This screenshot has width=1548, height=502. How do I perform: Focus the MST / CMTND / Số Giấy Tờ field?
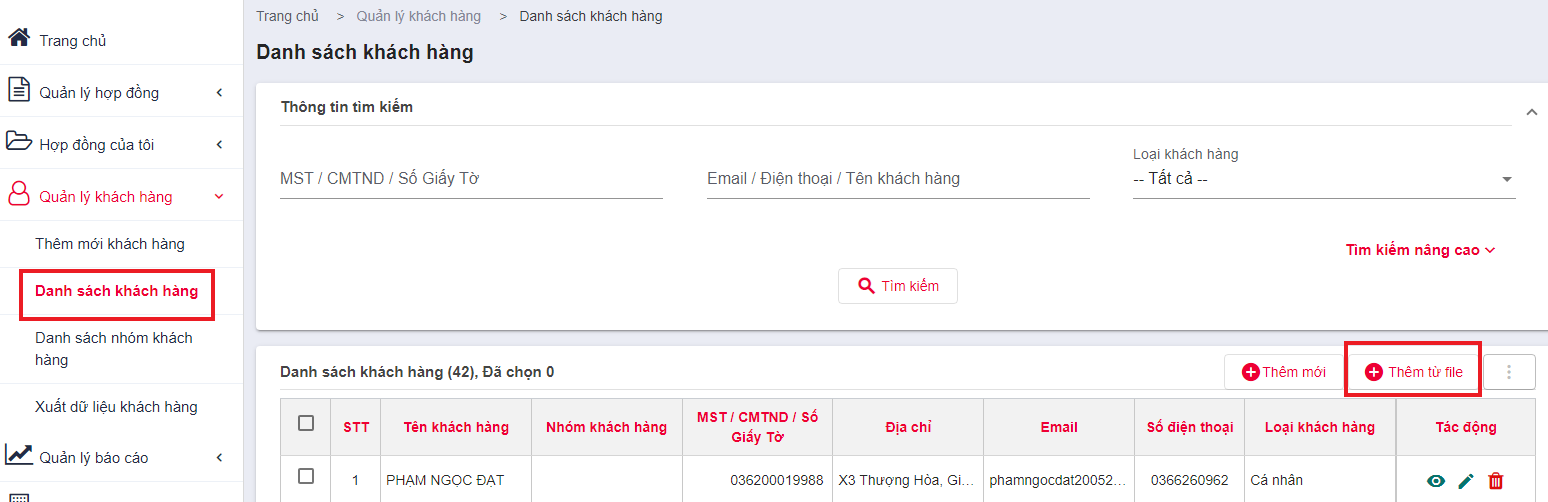click(x=471, y=179)
